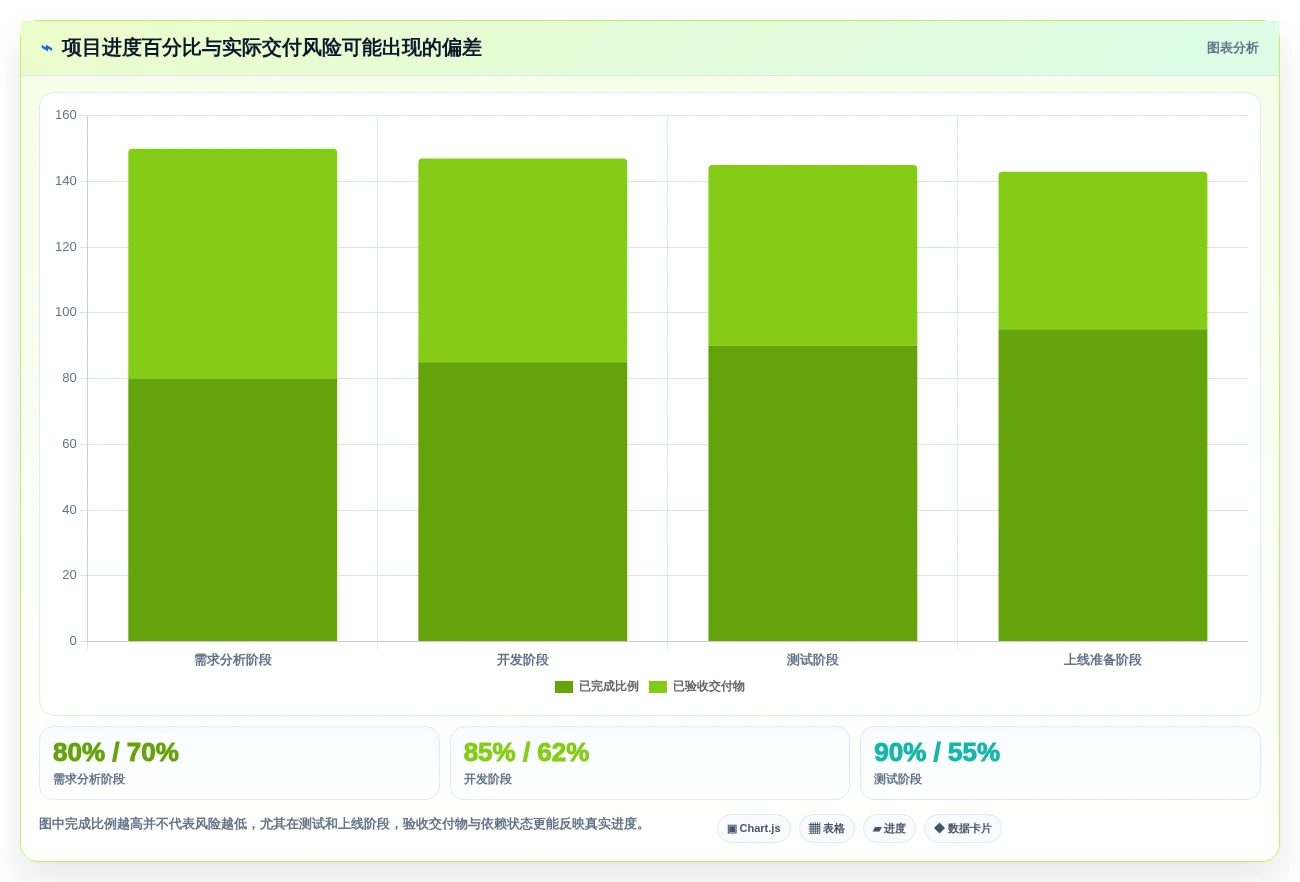Click the light green bar for 需求分析阶段
Screen dimensions: 1300x882
233,264
